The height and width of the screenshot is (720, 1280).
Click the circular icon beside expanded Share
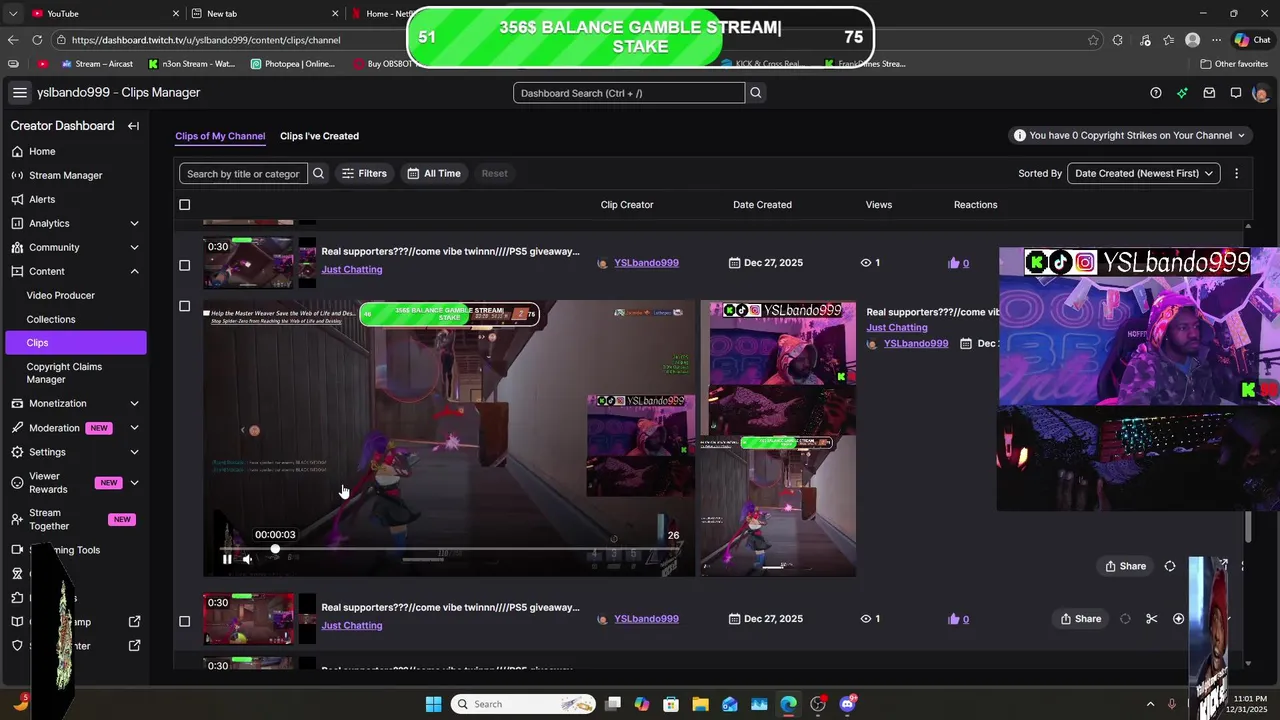(1170, 566)
